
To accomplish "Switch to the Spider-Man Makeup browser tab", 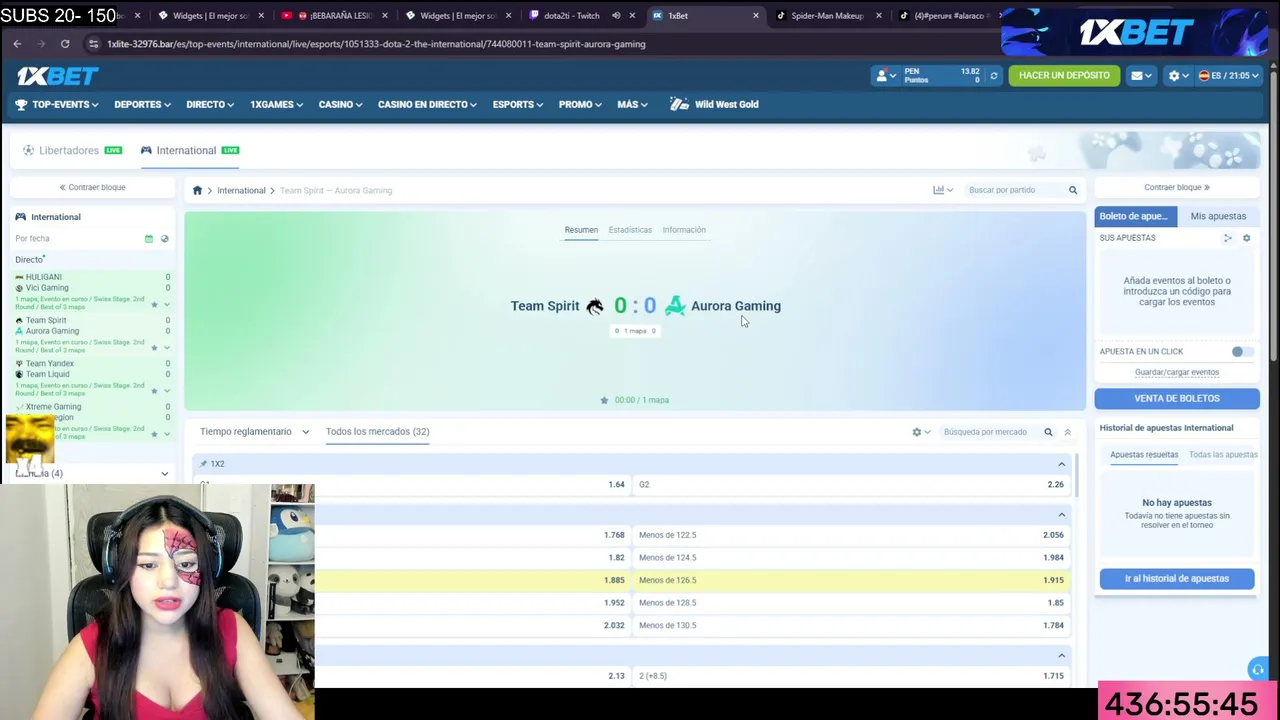I will [828, 16].
